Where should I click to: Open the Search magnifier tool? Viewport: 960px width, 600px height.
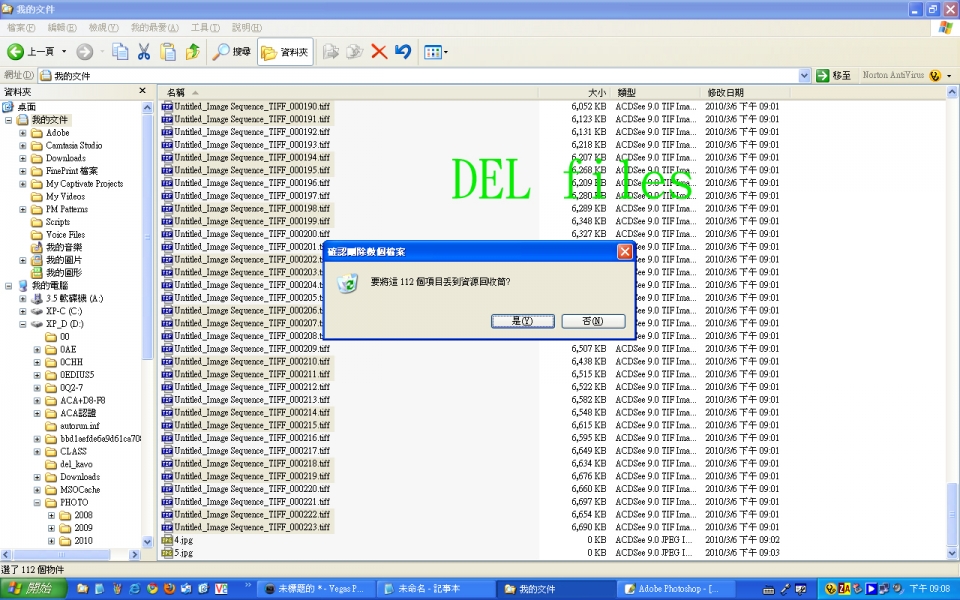click(x=231, y=52)
